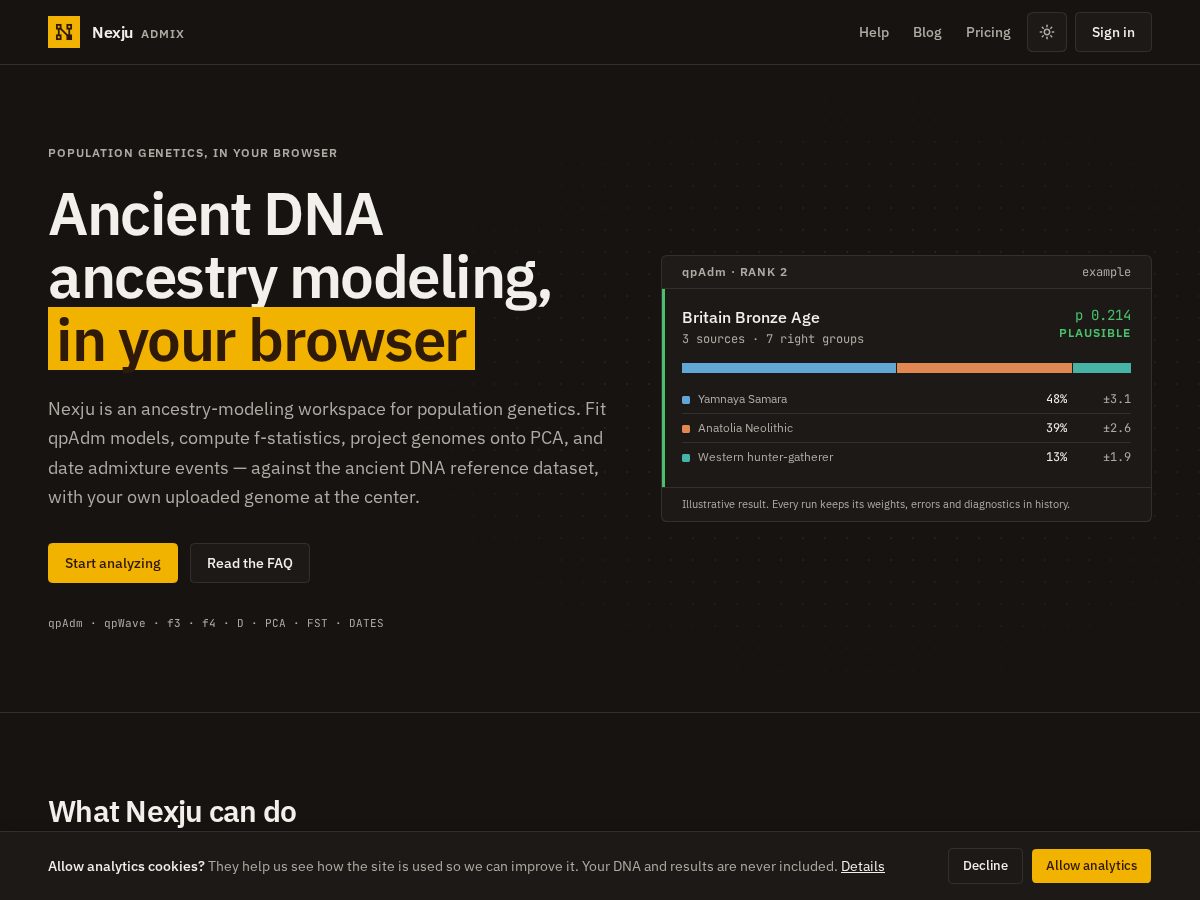
Task: Click the blue swatch beside Yamnaya Samara
Action: point(686,400)
